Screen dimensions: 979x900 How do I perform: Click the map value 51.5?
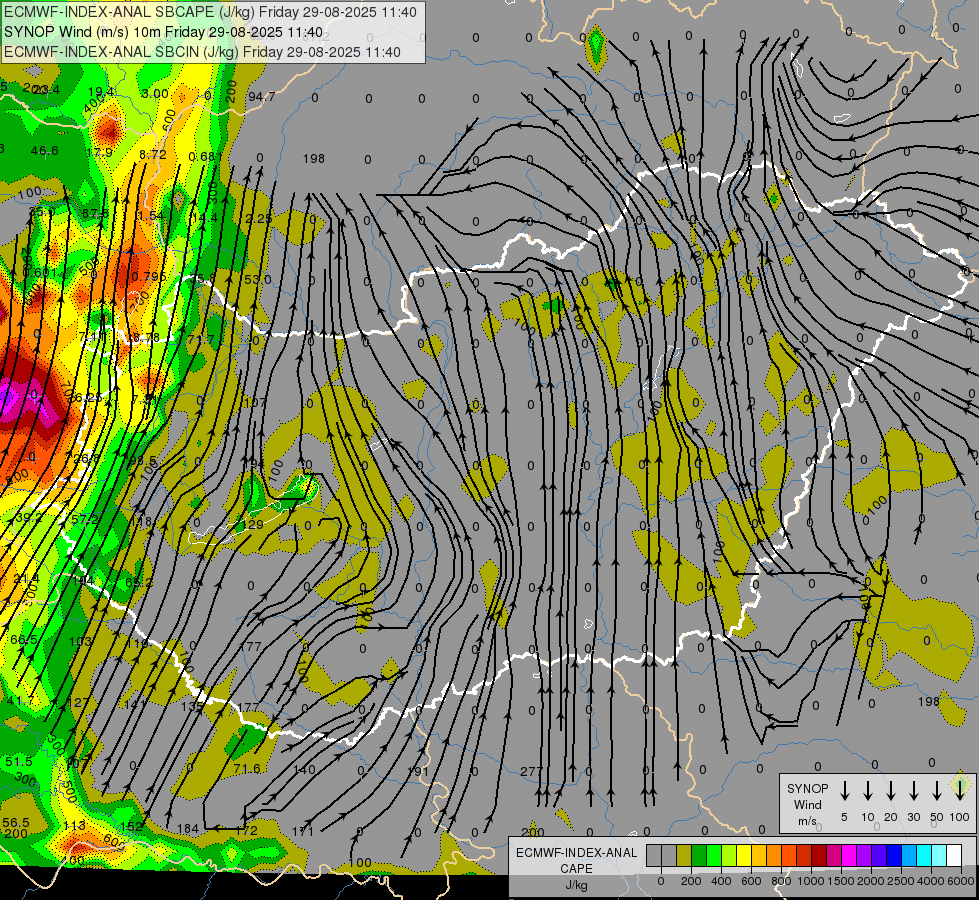[x=19, y=761]
